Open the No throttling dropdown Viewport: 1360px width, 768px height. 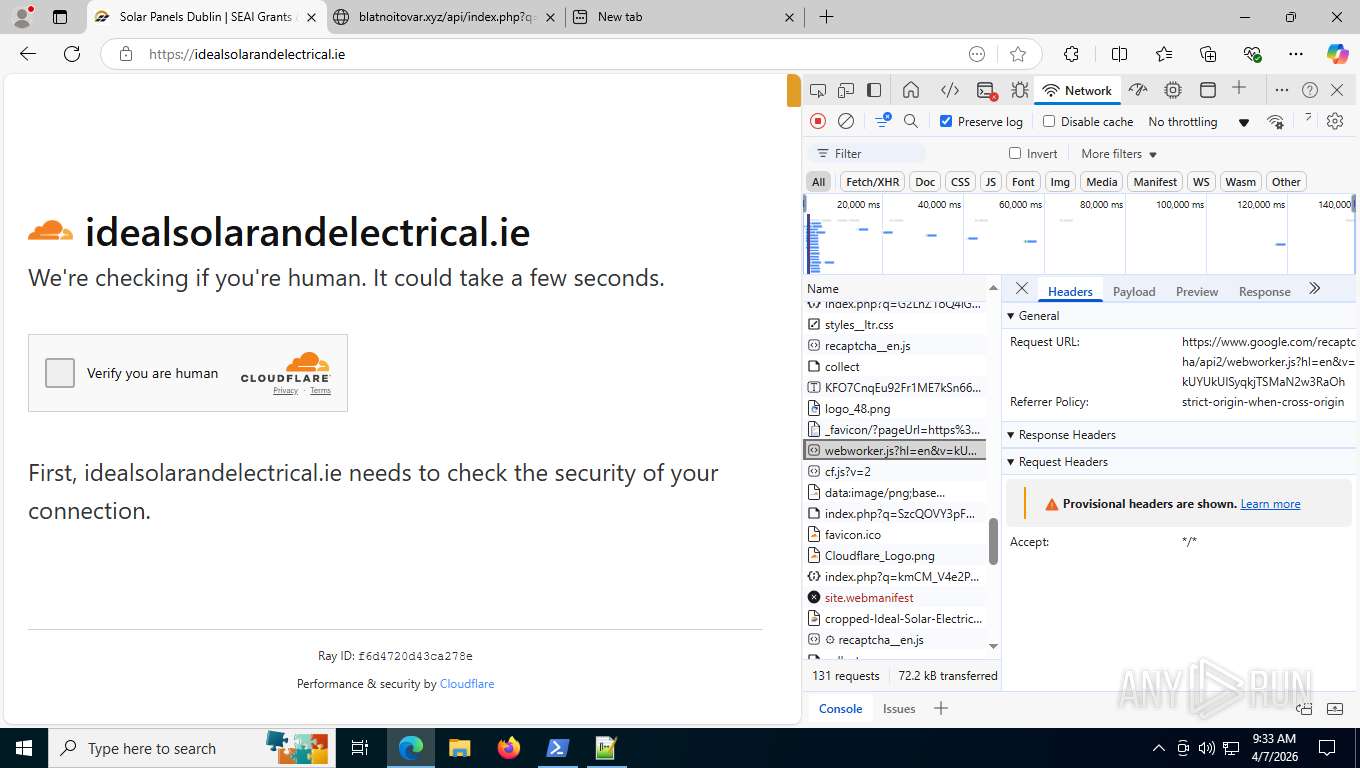1199,122
